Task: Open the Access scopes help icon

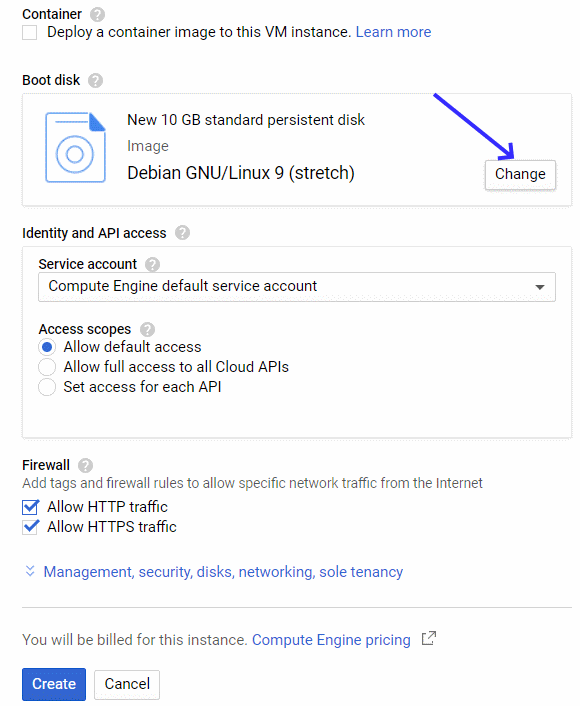Action: coord(147,330)
